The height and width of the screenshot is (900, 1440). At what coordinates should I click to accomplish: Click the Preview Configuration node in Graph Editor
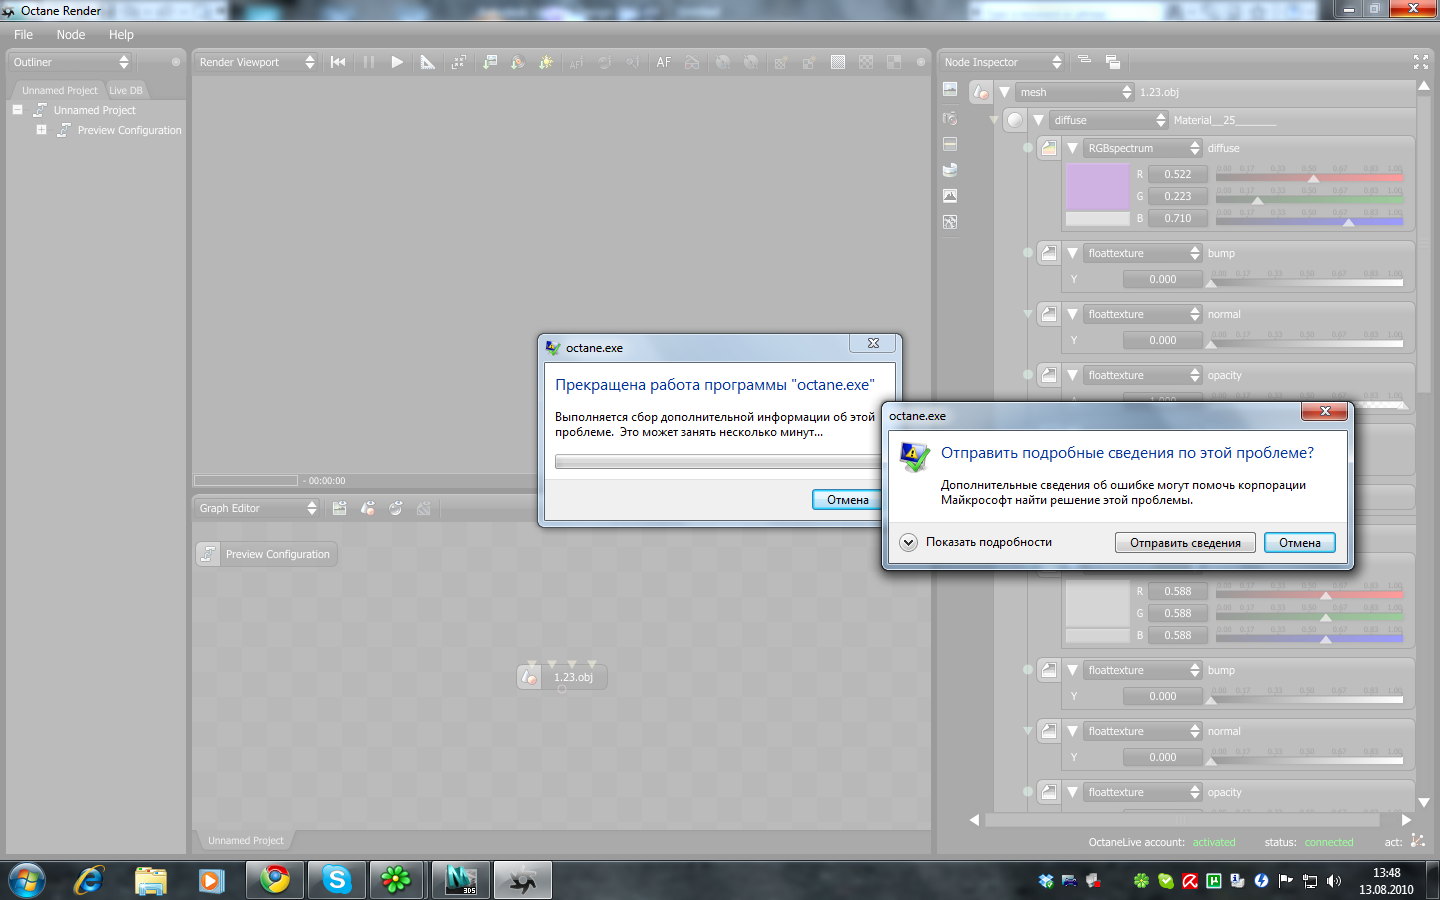coord(266,554)
